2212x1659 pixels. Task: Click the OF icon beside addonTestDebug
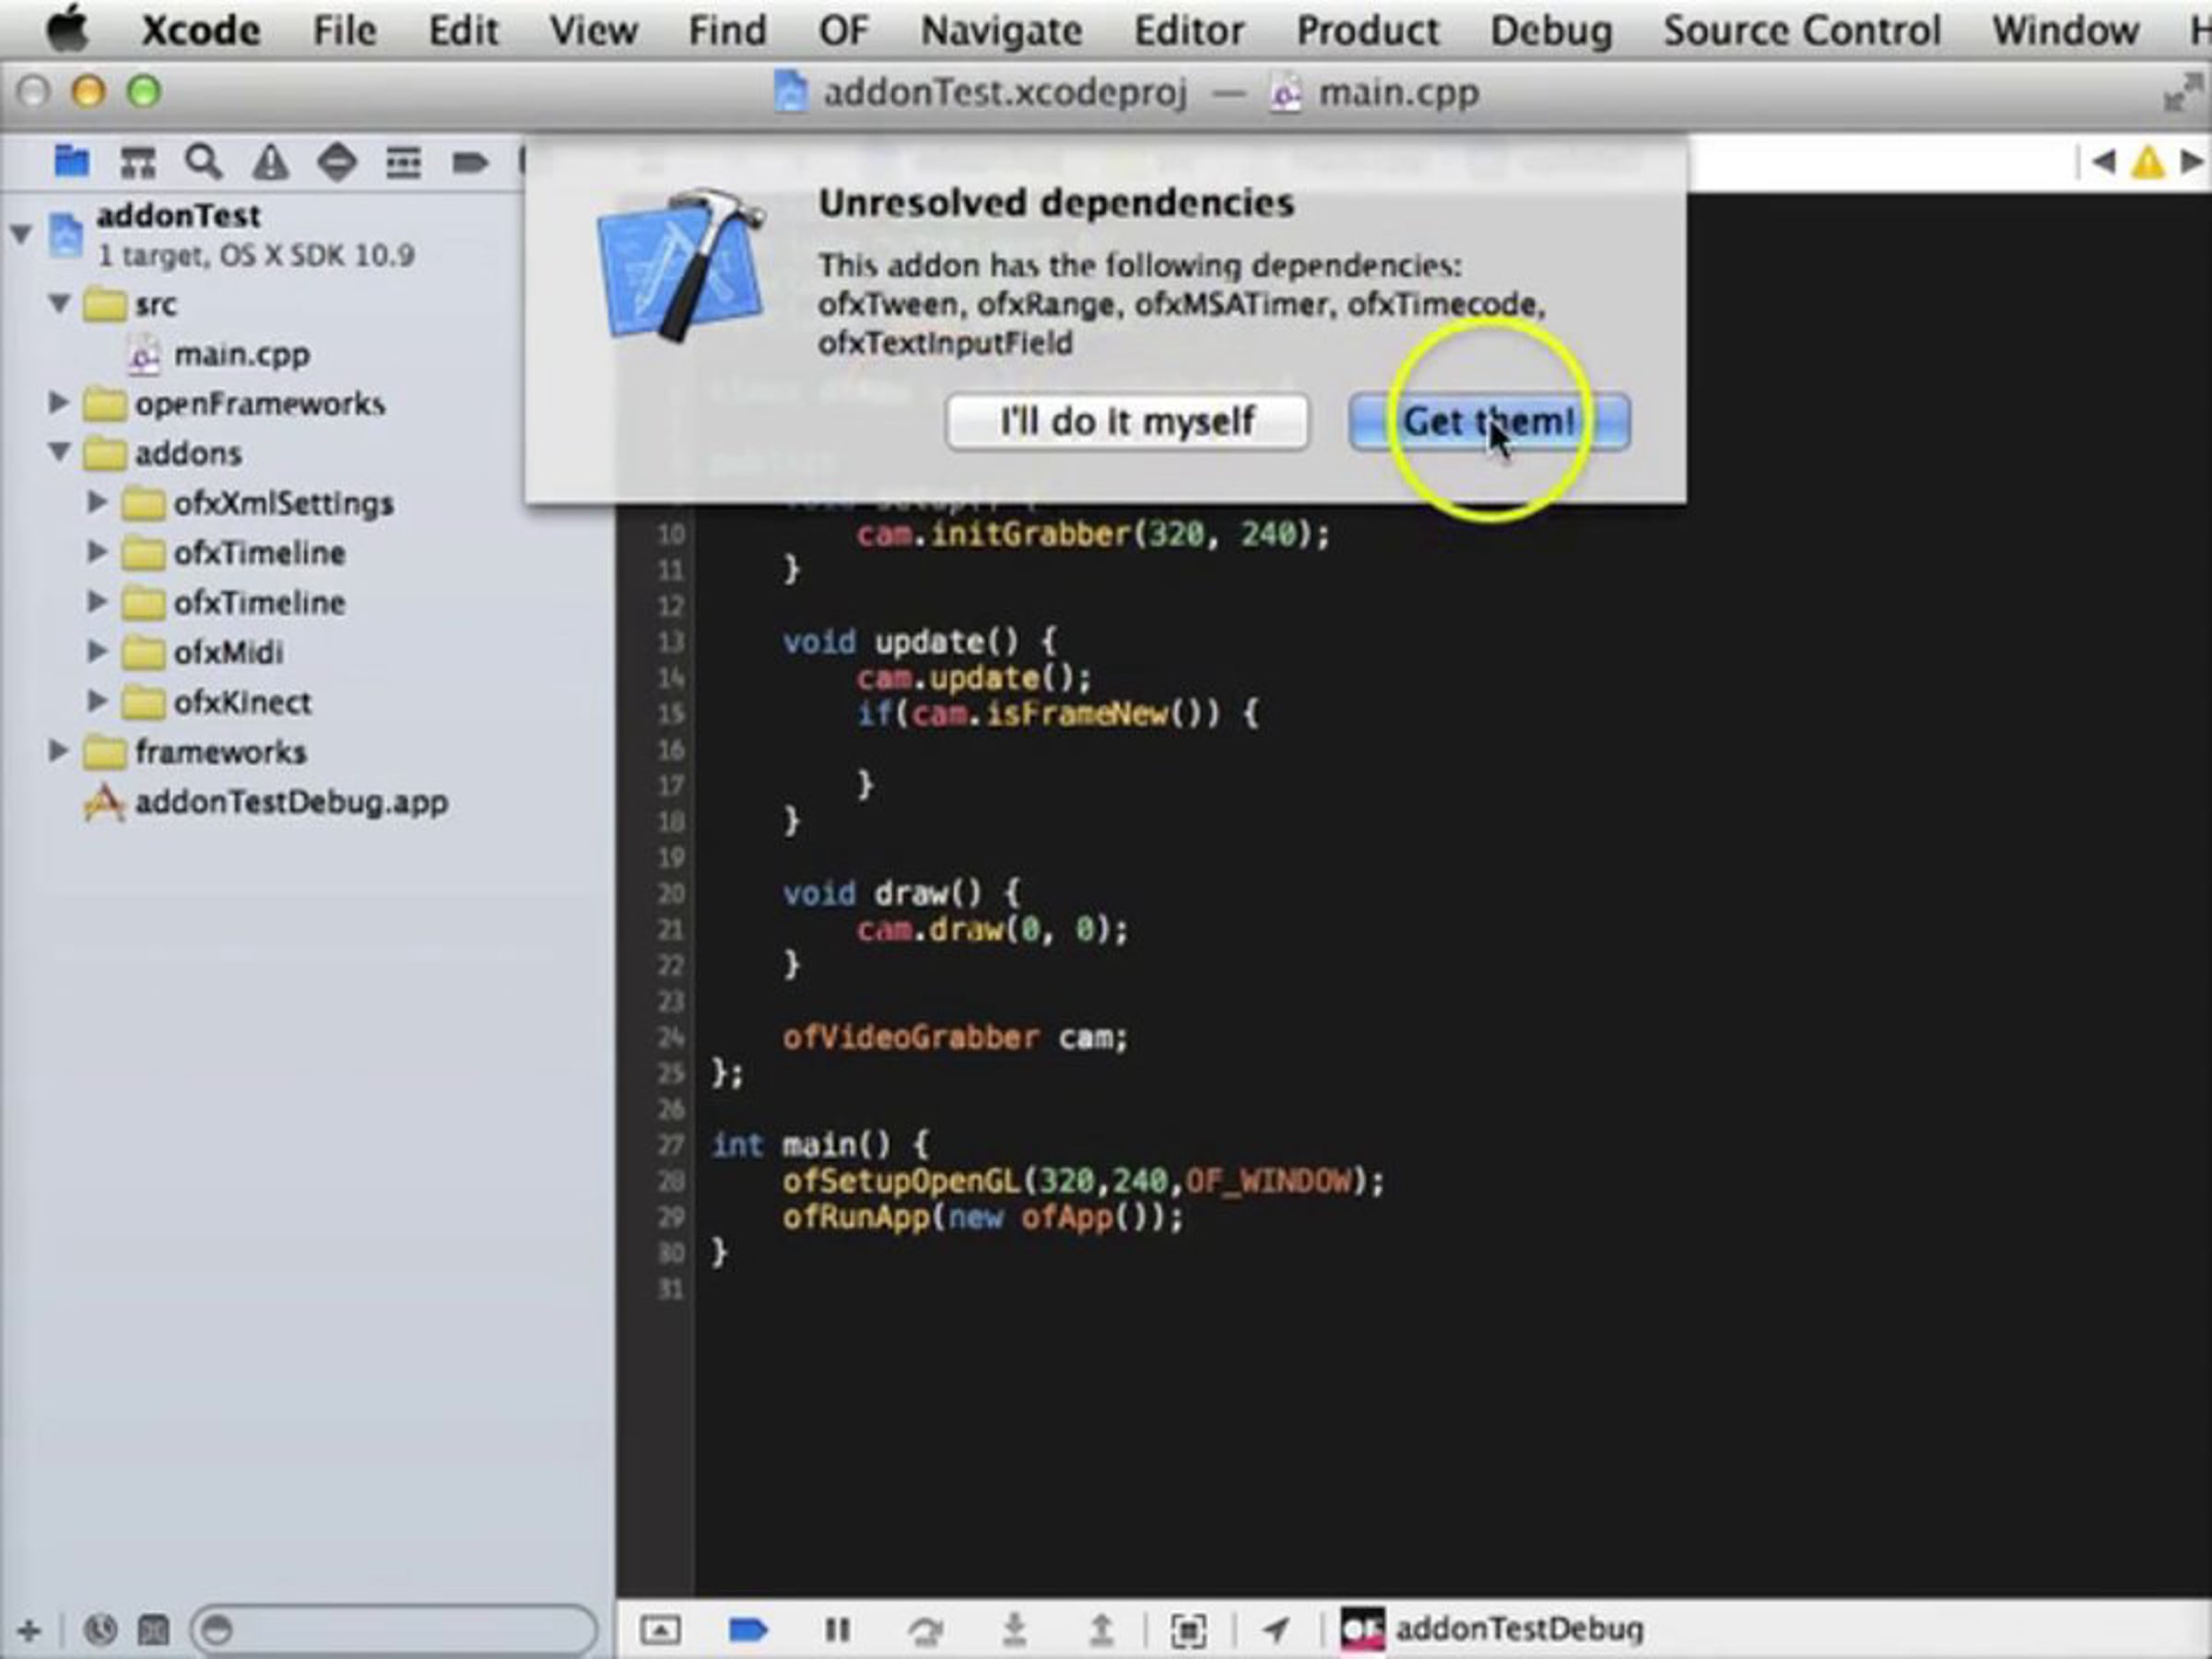(1362, 1631)
